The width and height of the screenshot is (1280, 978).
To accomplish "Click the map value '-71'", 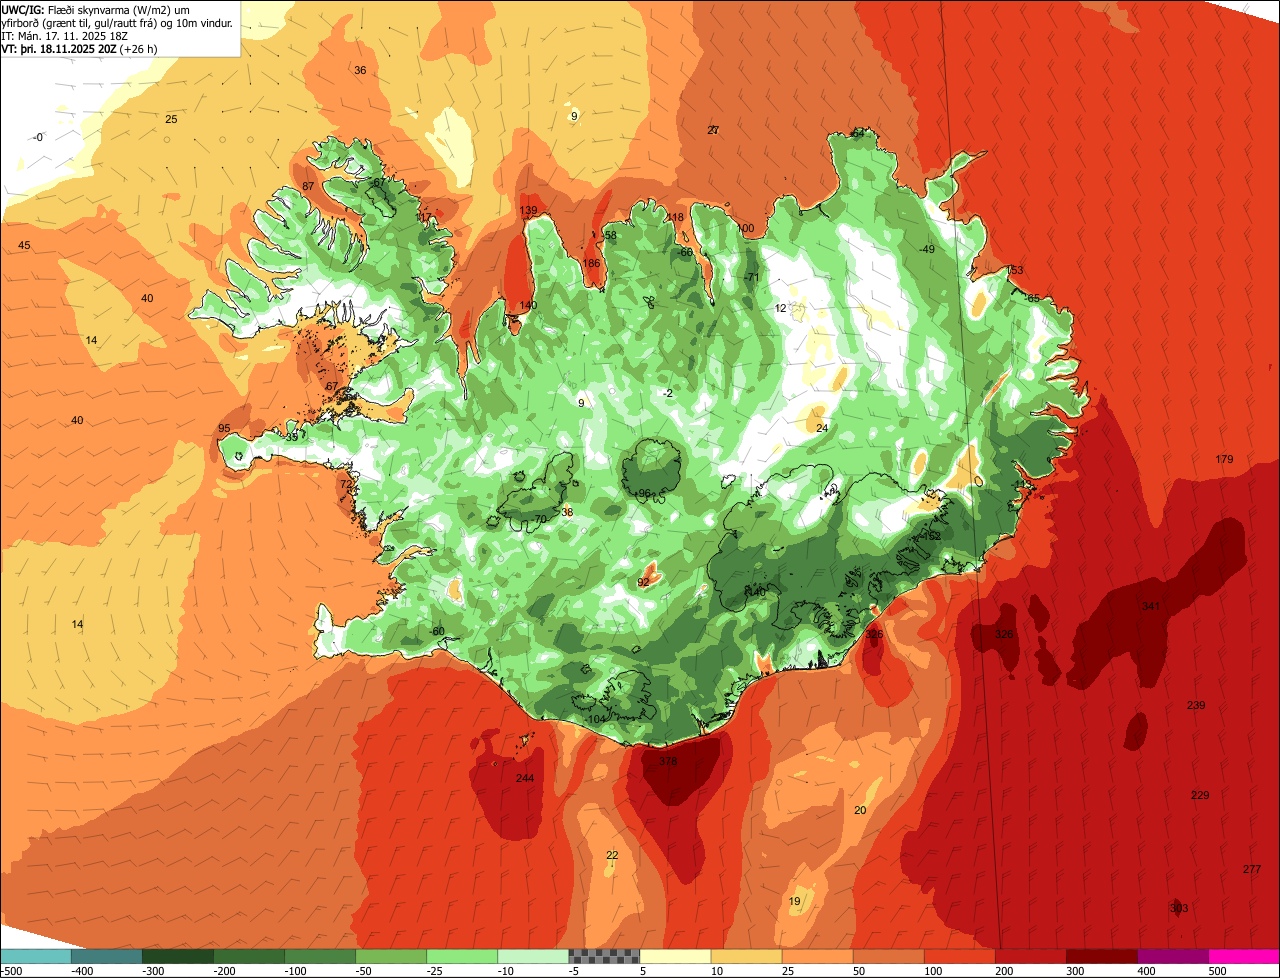I will pyautogui.click(x=752, y=277).
